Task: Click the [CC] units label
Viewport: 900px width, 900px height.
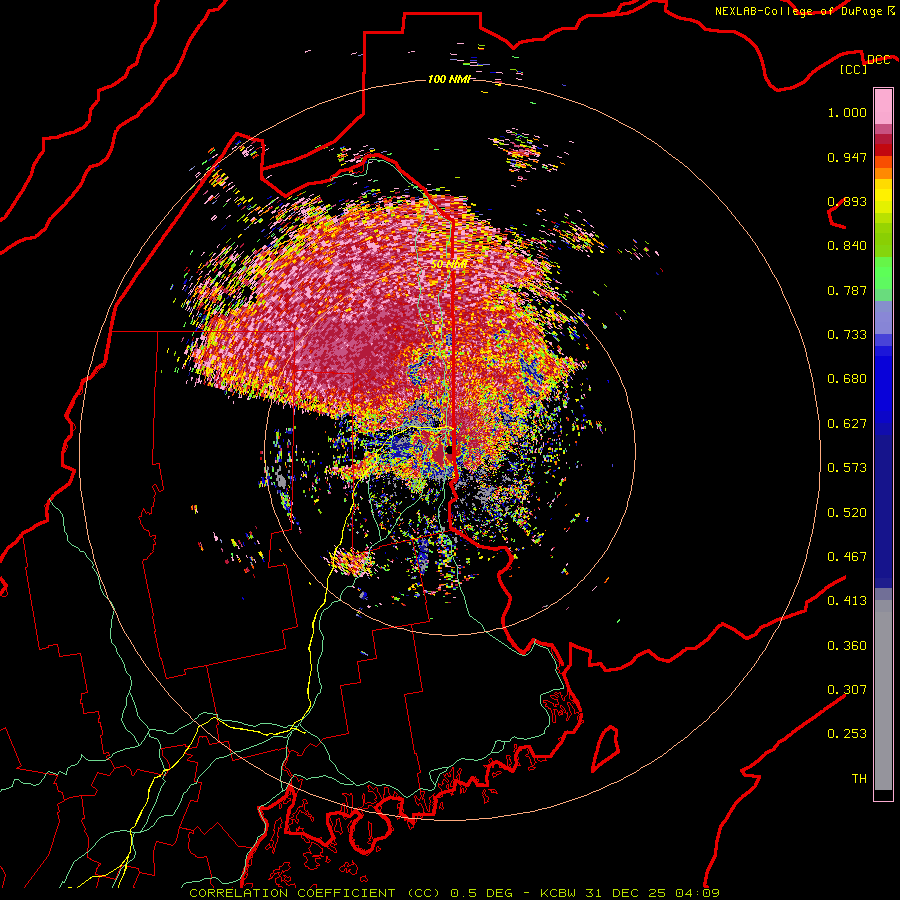Action: pos(853,69)
